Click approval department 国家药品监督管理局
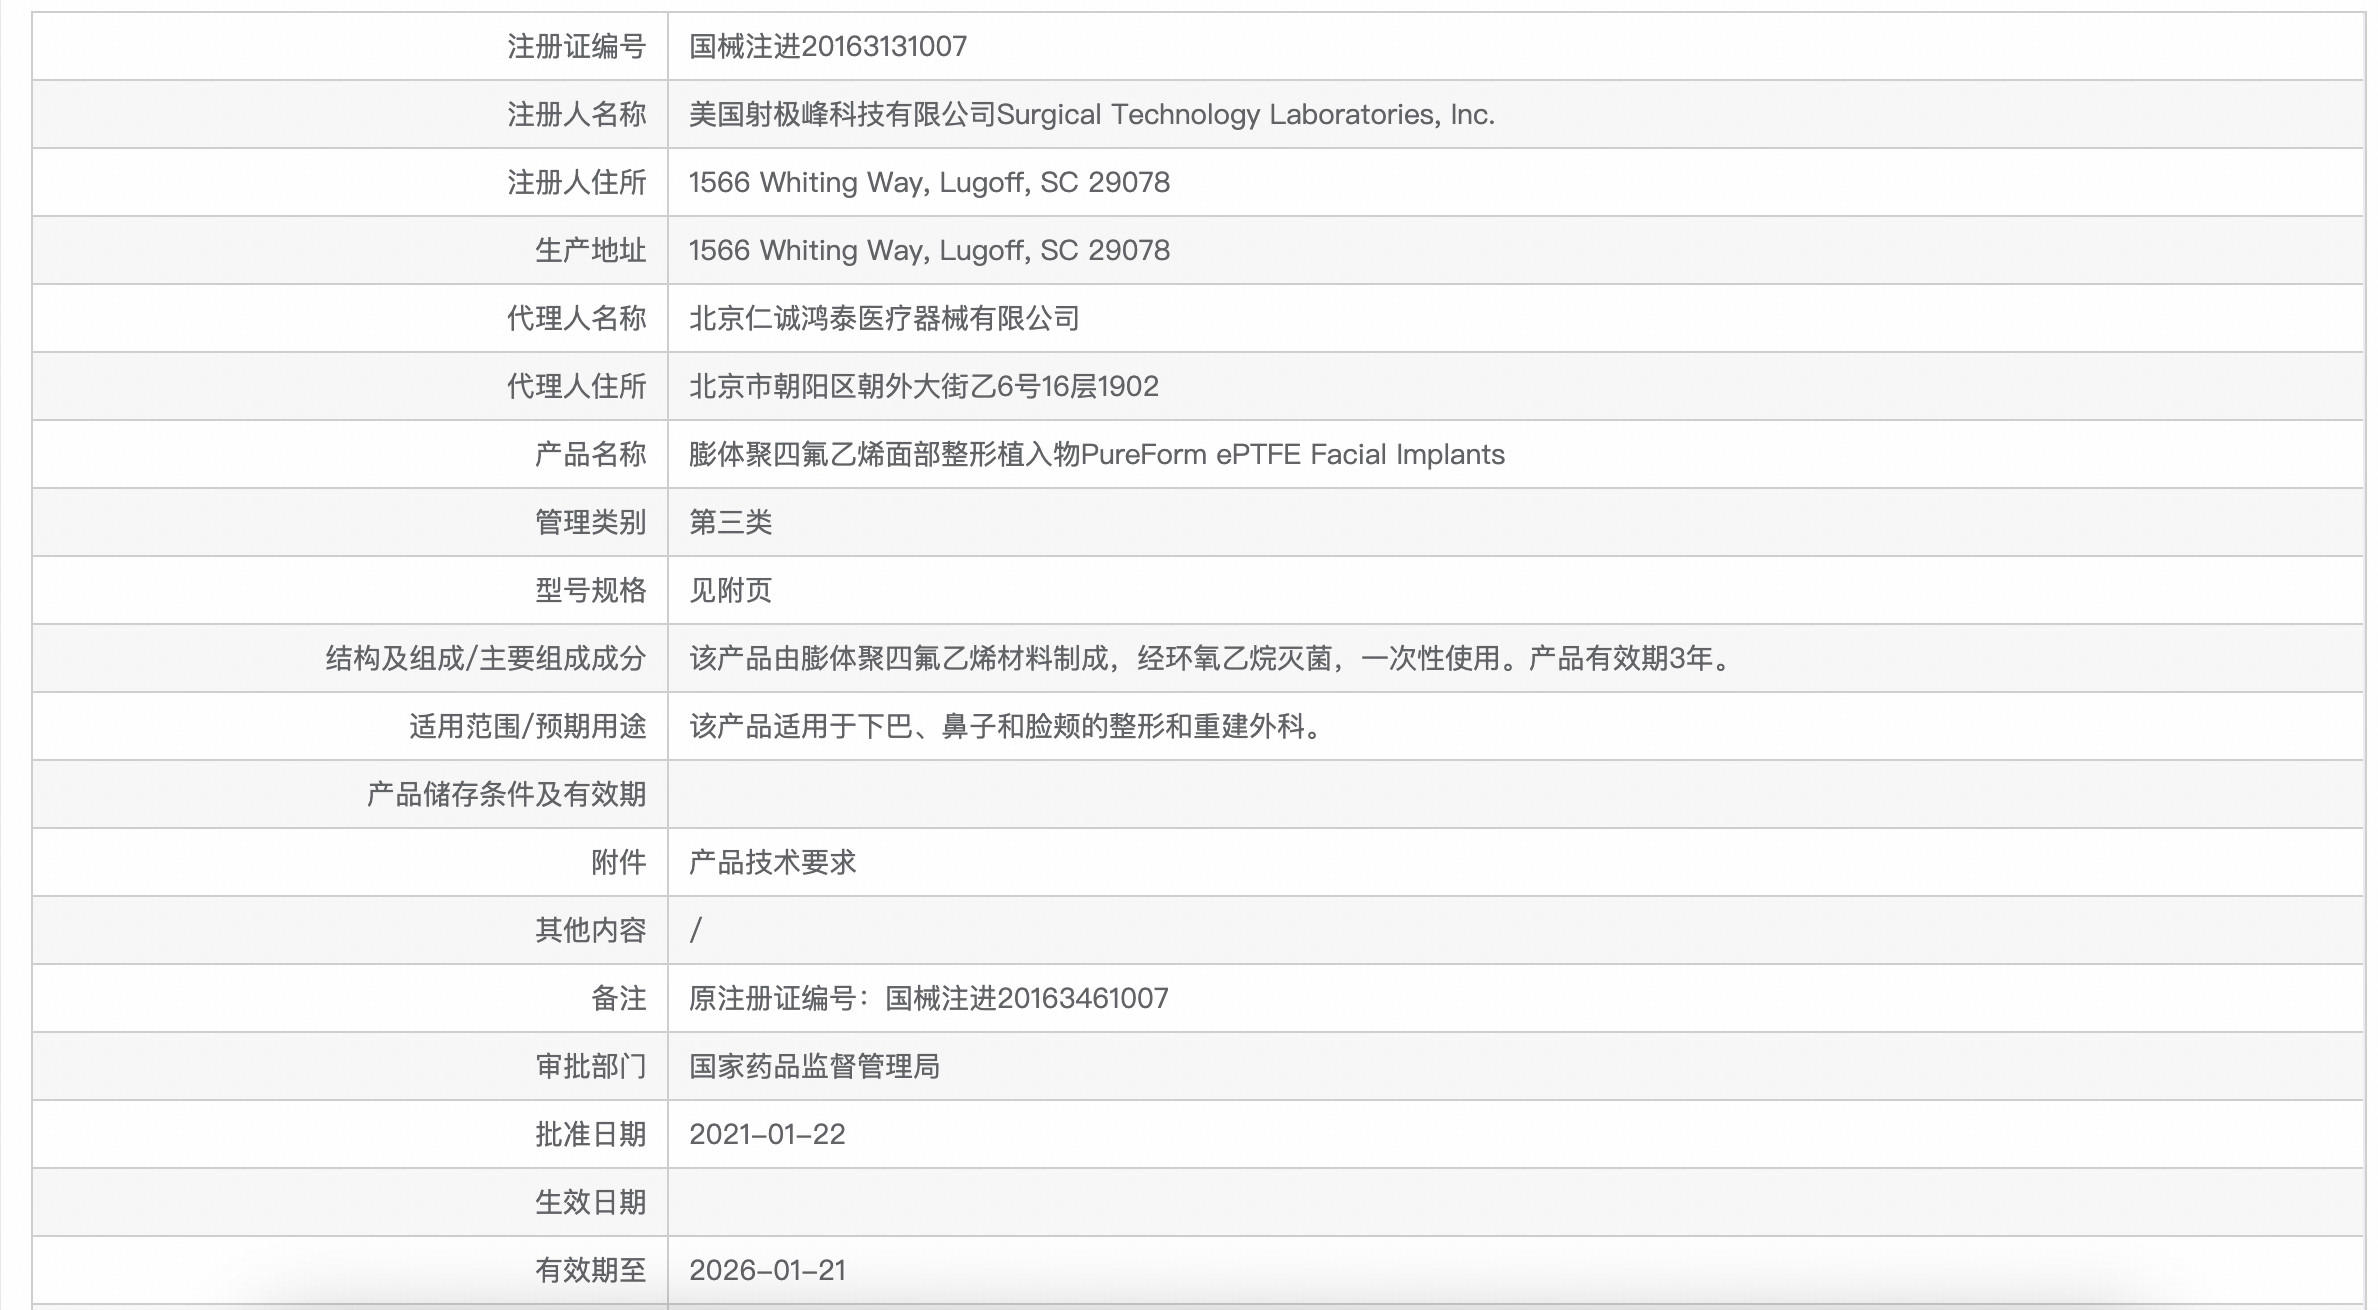The width and height of the screenshot is (2378, 1310). click(814, 1066)
